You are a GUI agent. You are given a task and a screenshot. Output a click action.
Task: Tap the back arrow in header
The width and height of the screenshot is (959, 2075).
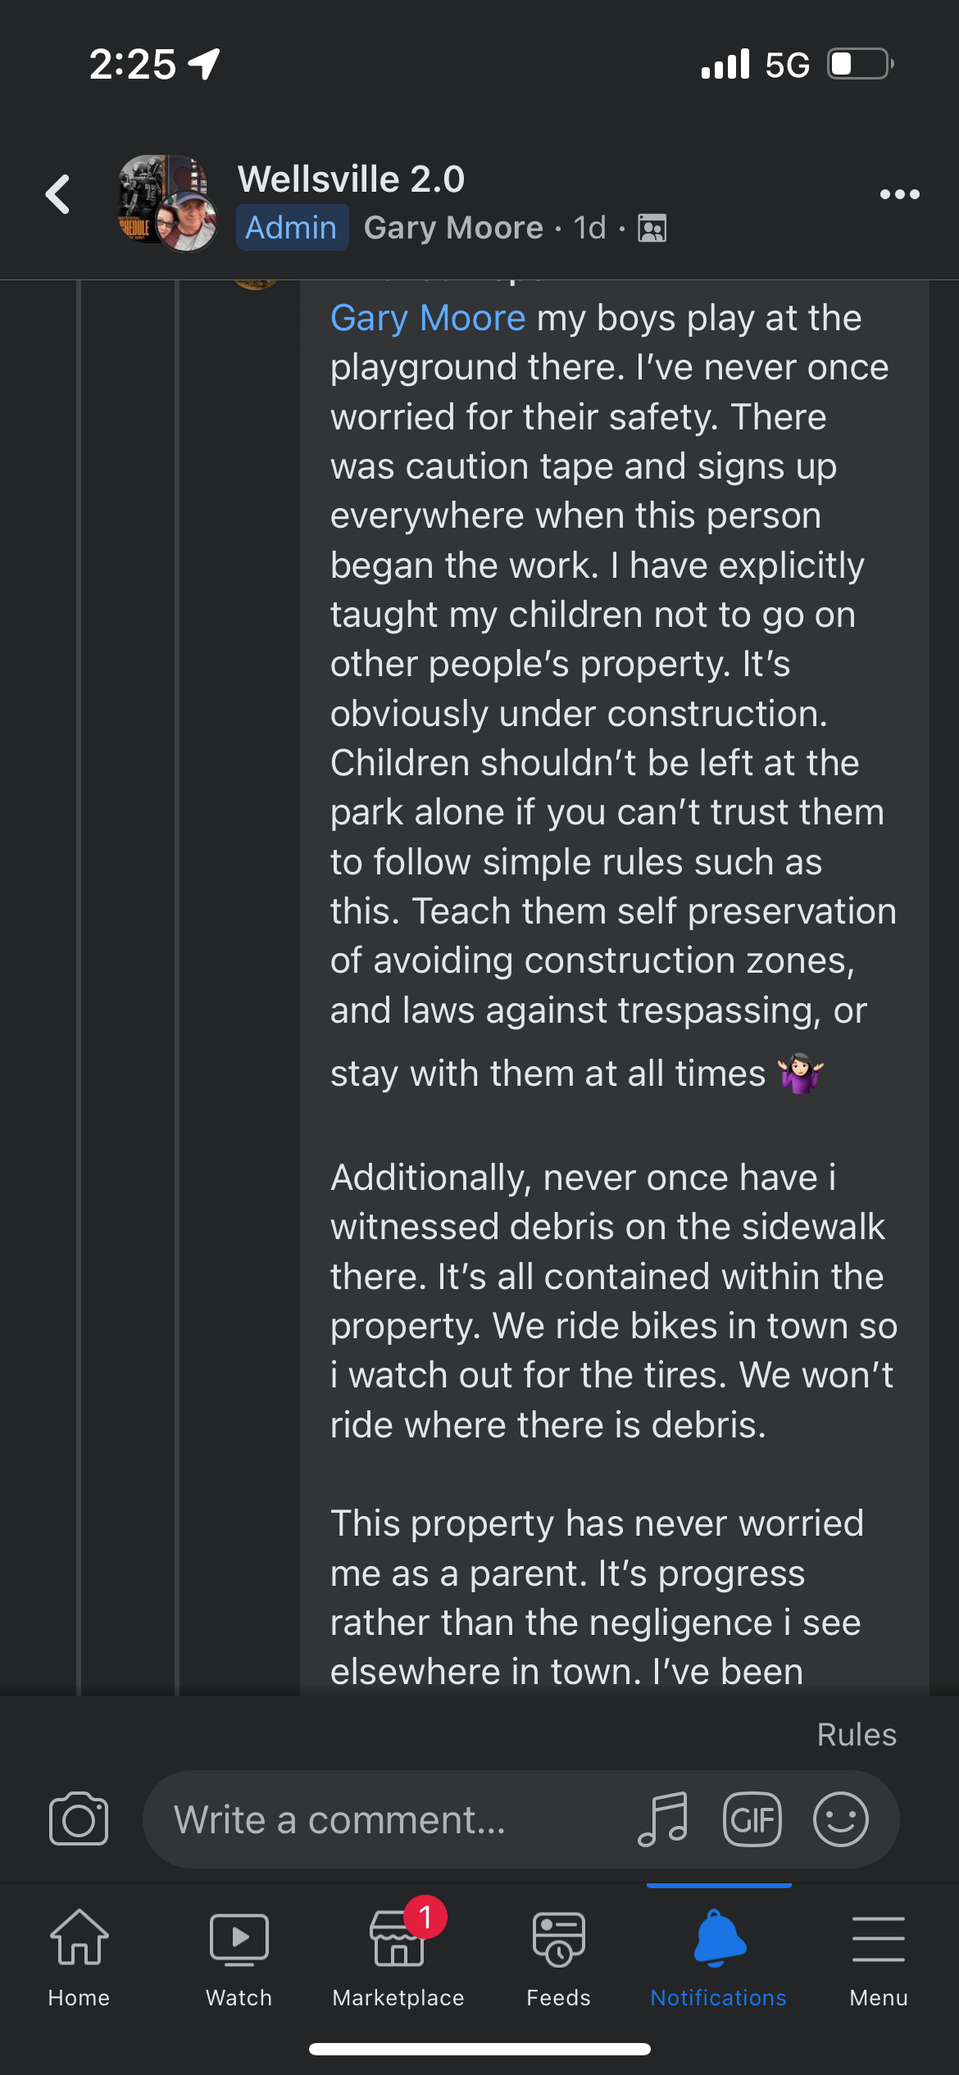click(58, 194)
